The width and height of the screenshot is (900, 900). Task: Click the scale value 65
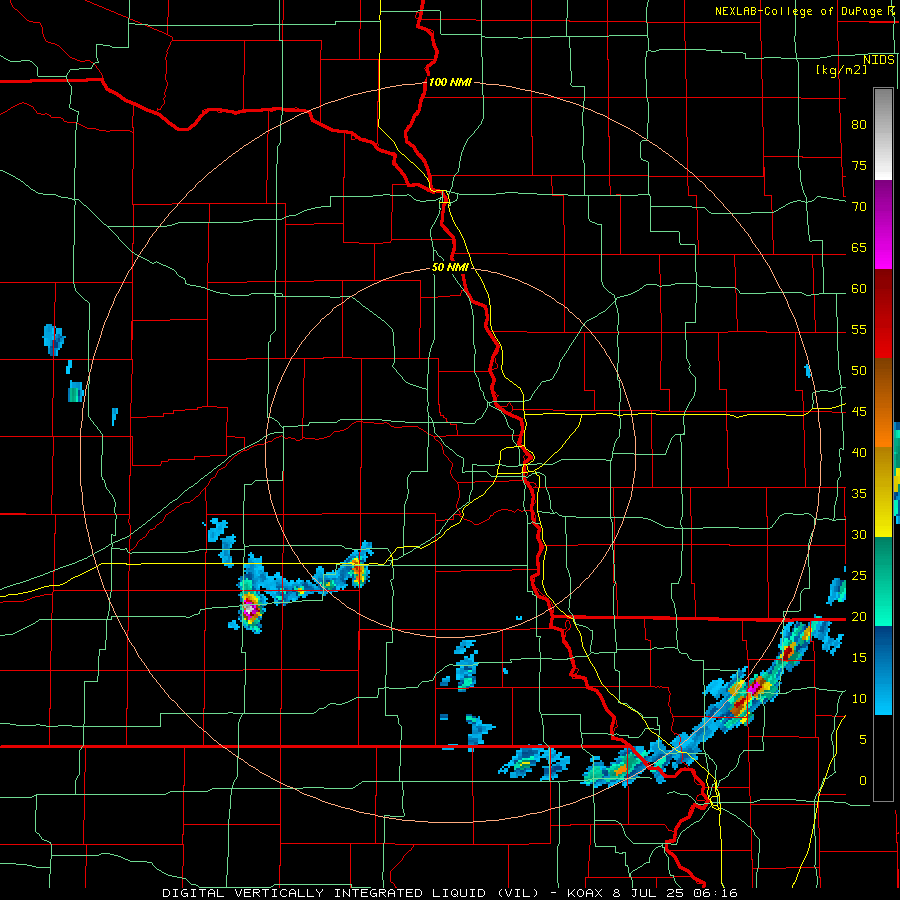(x=859, y=247)
